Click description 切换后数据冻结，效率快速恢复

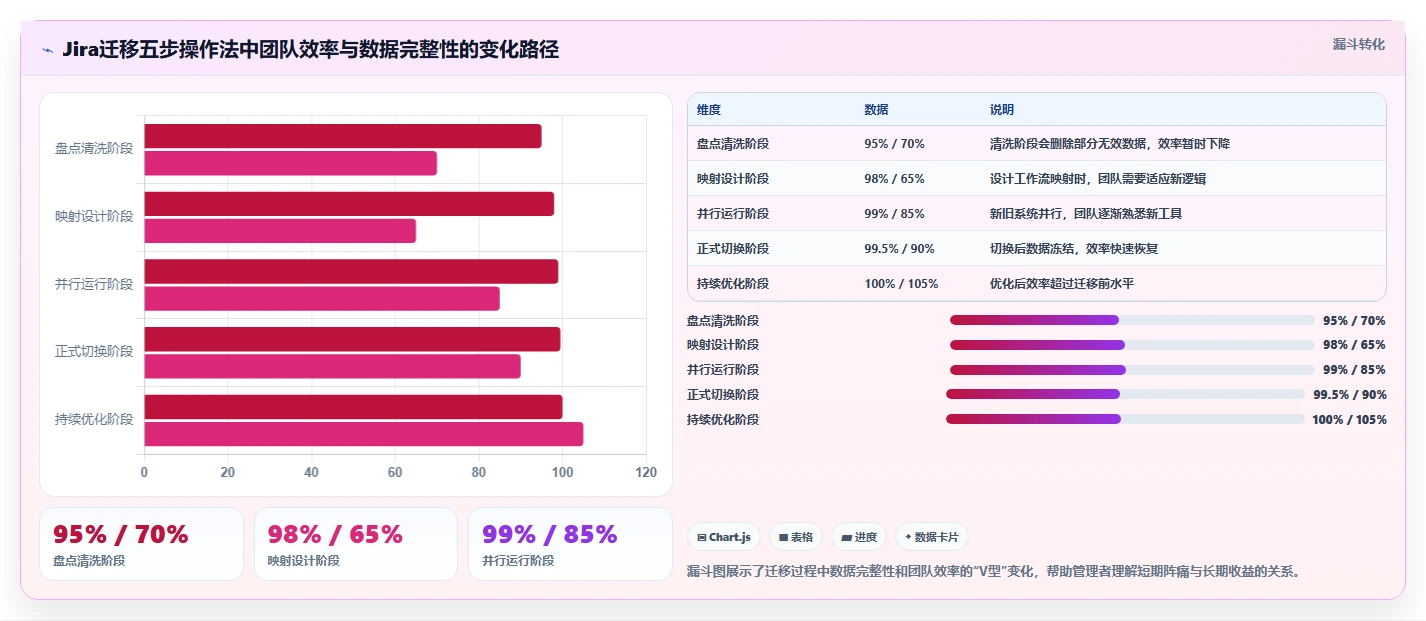pyautogui.click(x=1074, y=249)
